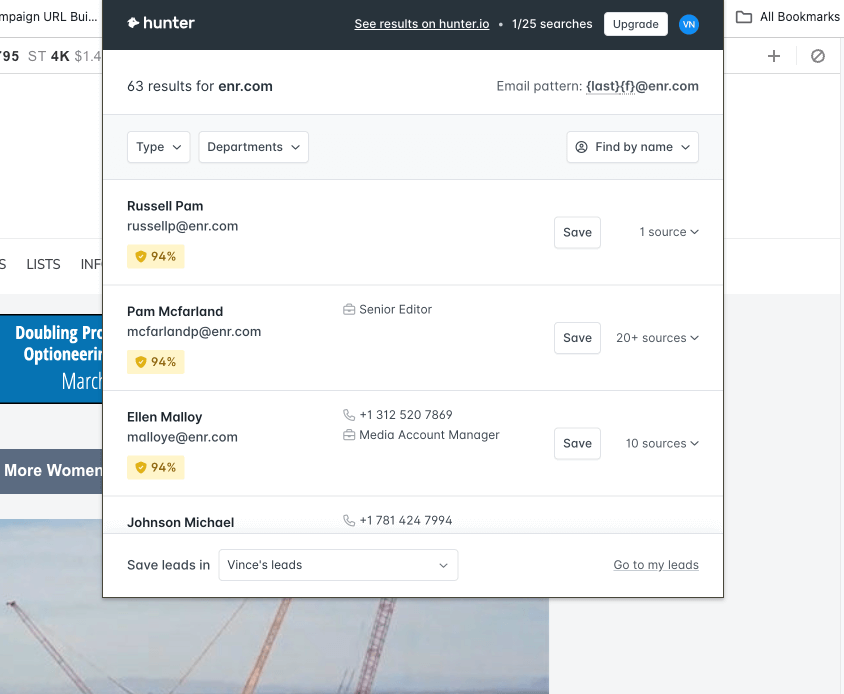Image resolution: width=844 pixels, height=694 pixels.
Task: Follow the Go to my leads link
Action: click(656, 565)
